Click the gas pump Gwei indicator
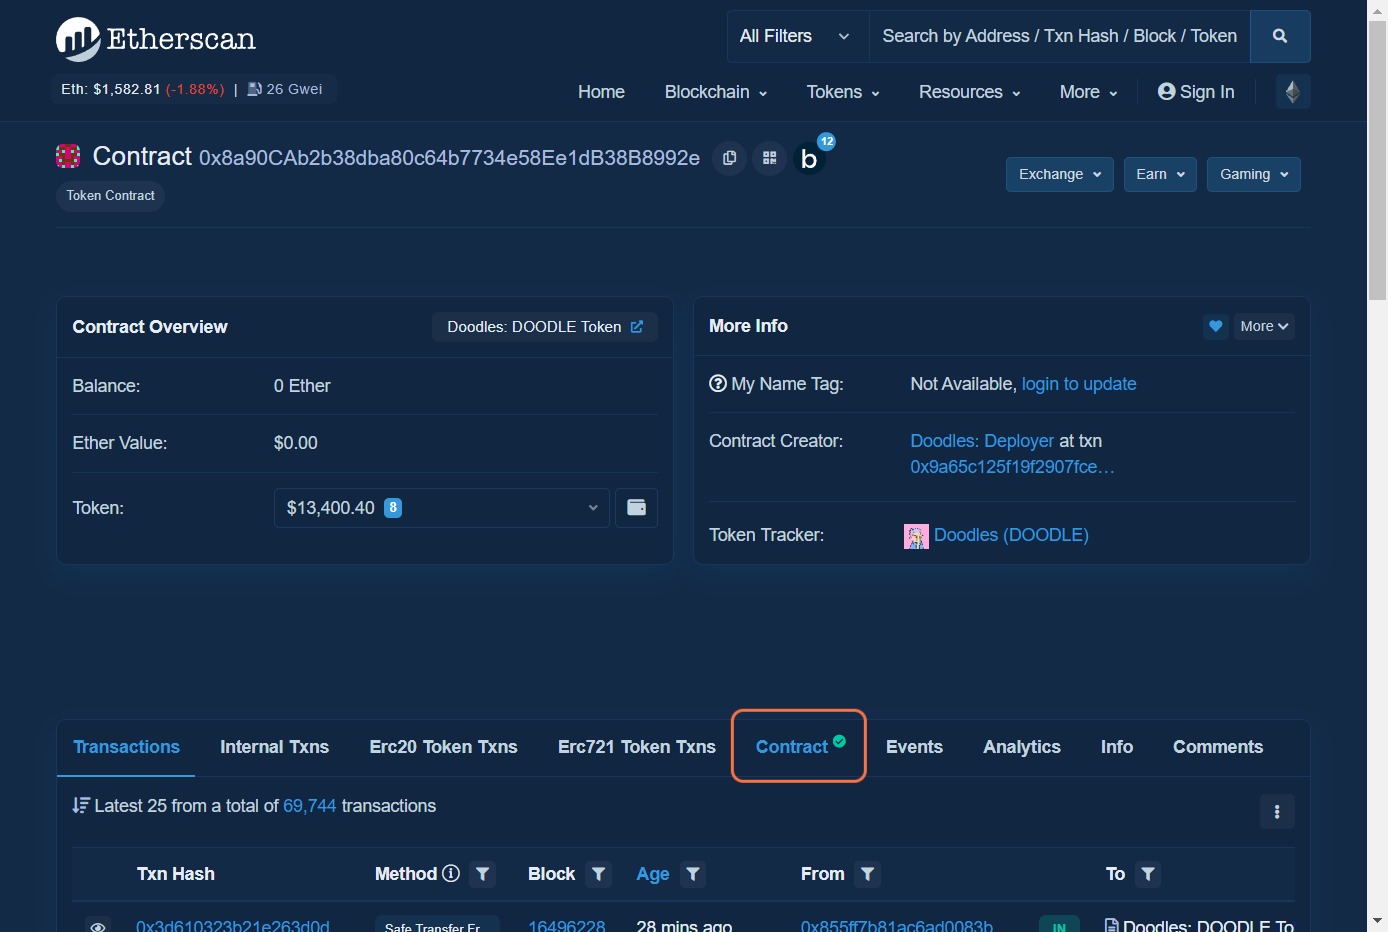This screenshot has width=1388, height=932. tap(285, 89)
